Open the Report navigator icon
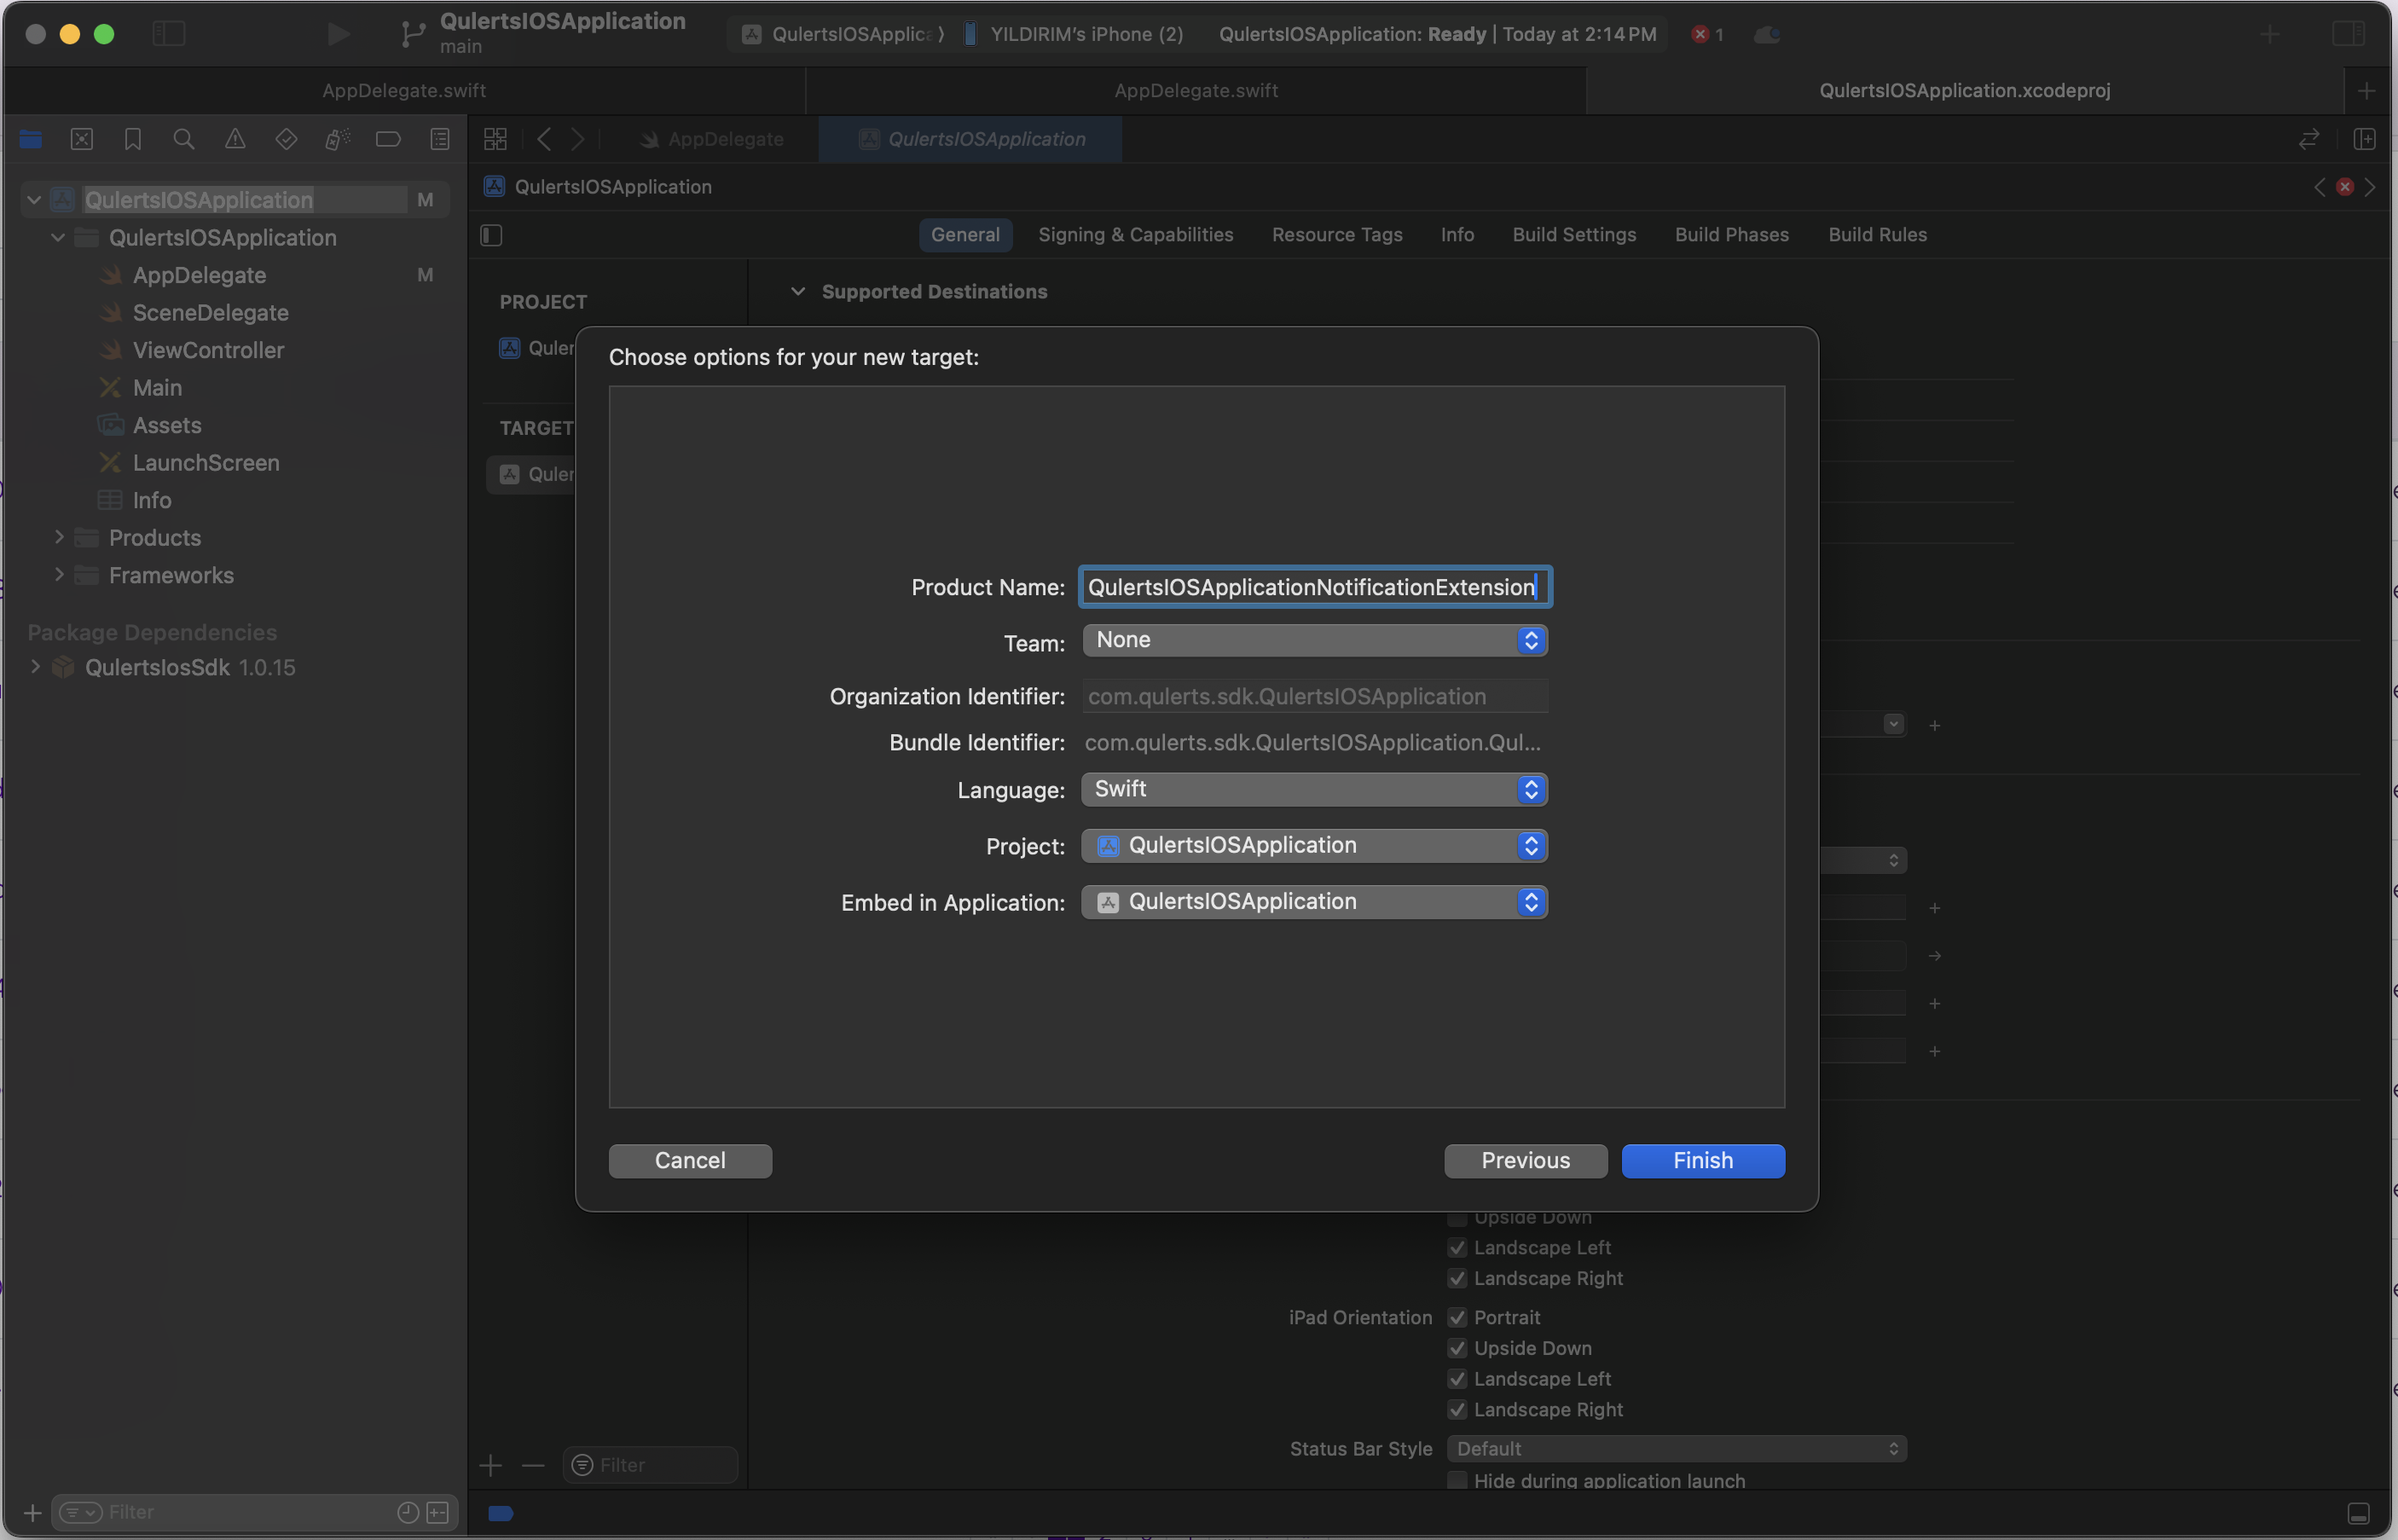Screen dimensions: 2398x1540 click(440, 139)
